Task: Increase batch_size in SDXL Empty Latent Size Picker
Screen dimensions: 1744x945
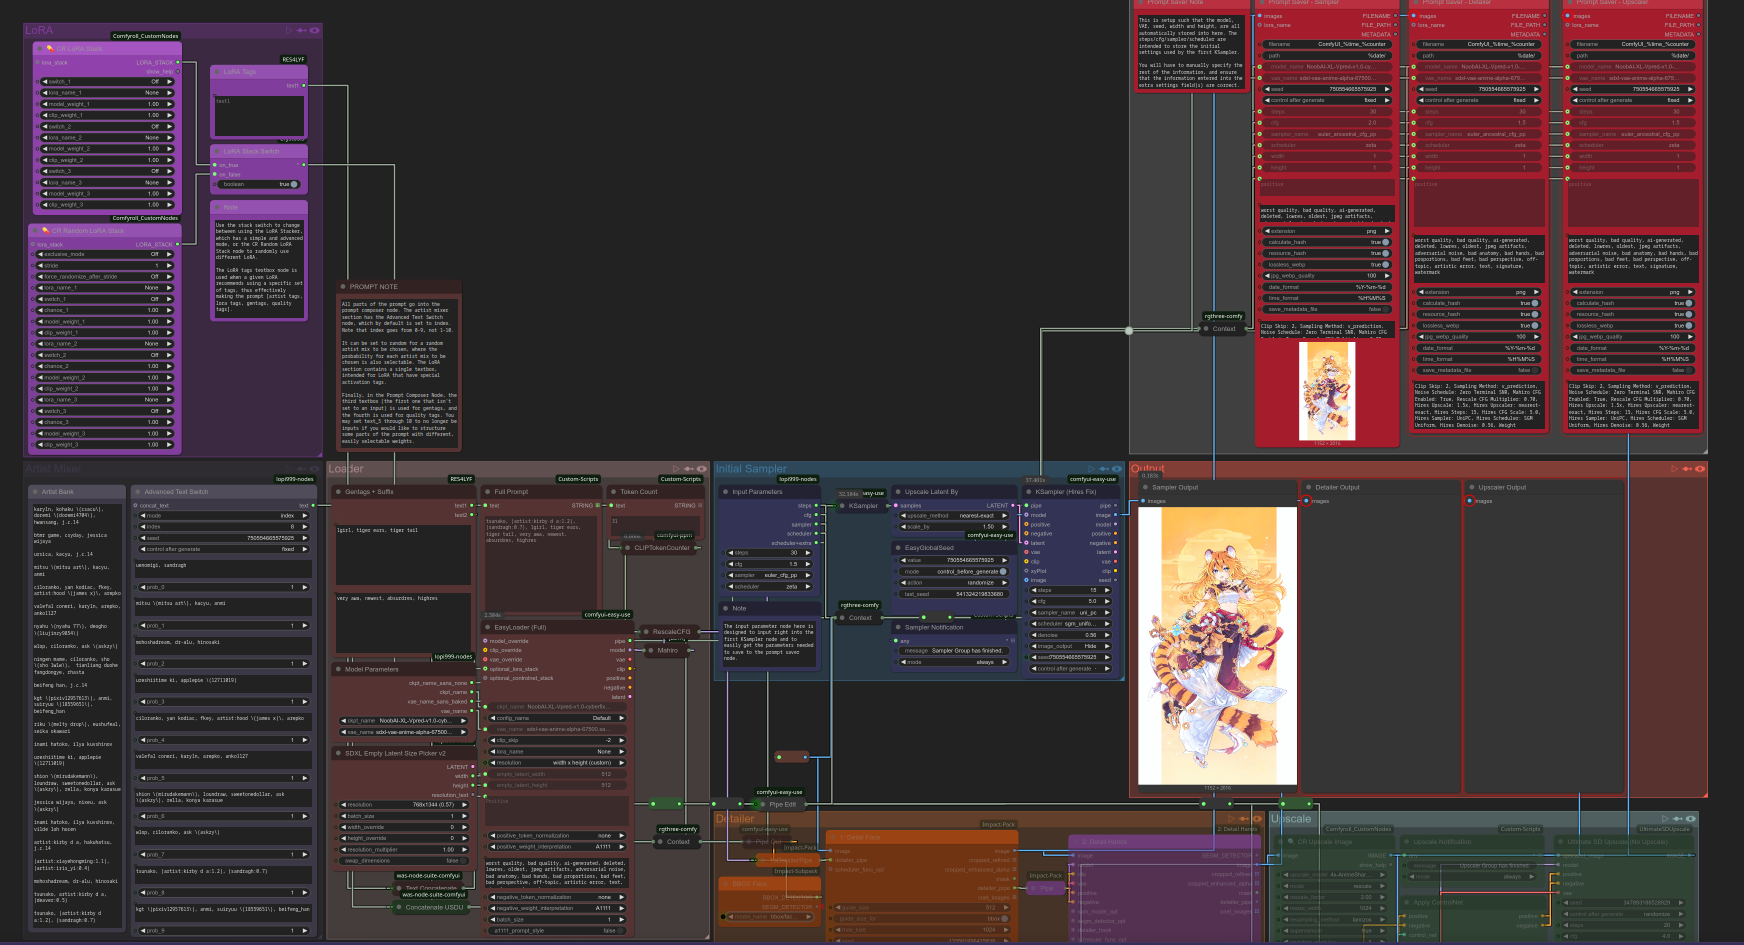Action: point(466,816)
